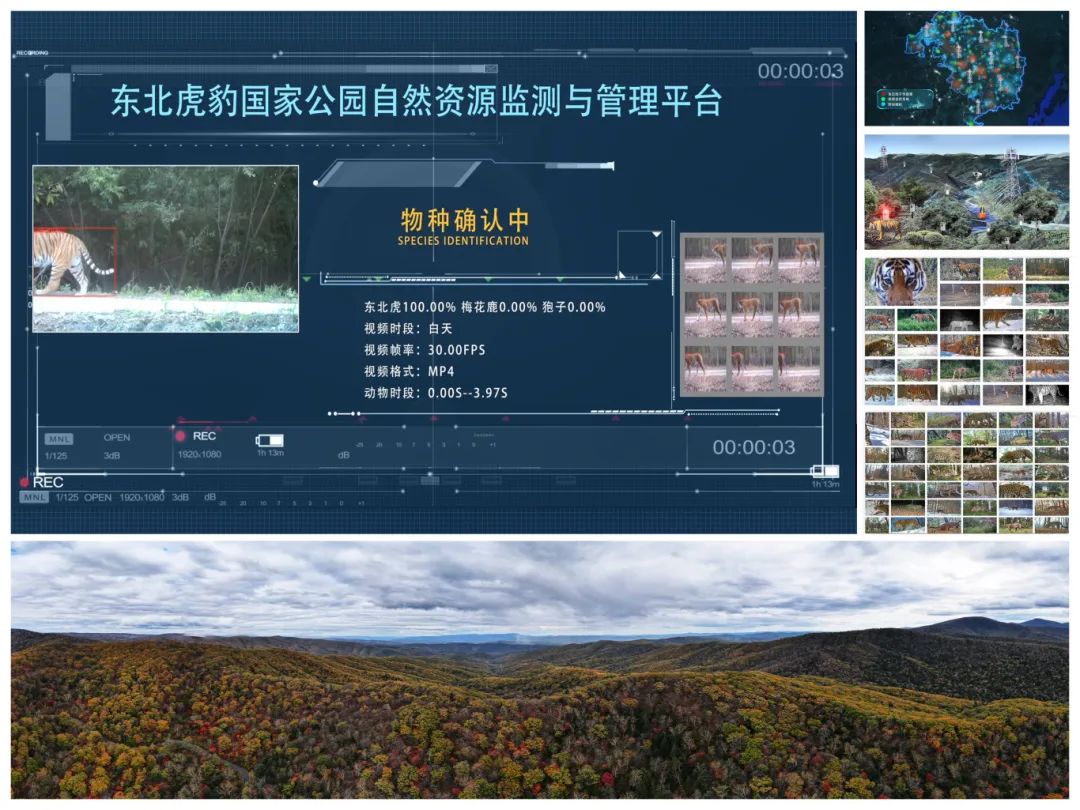
Task: Click the SPECIES IDENTIFICATION subtitle
Action: tap(463, 241)
